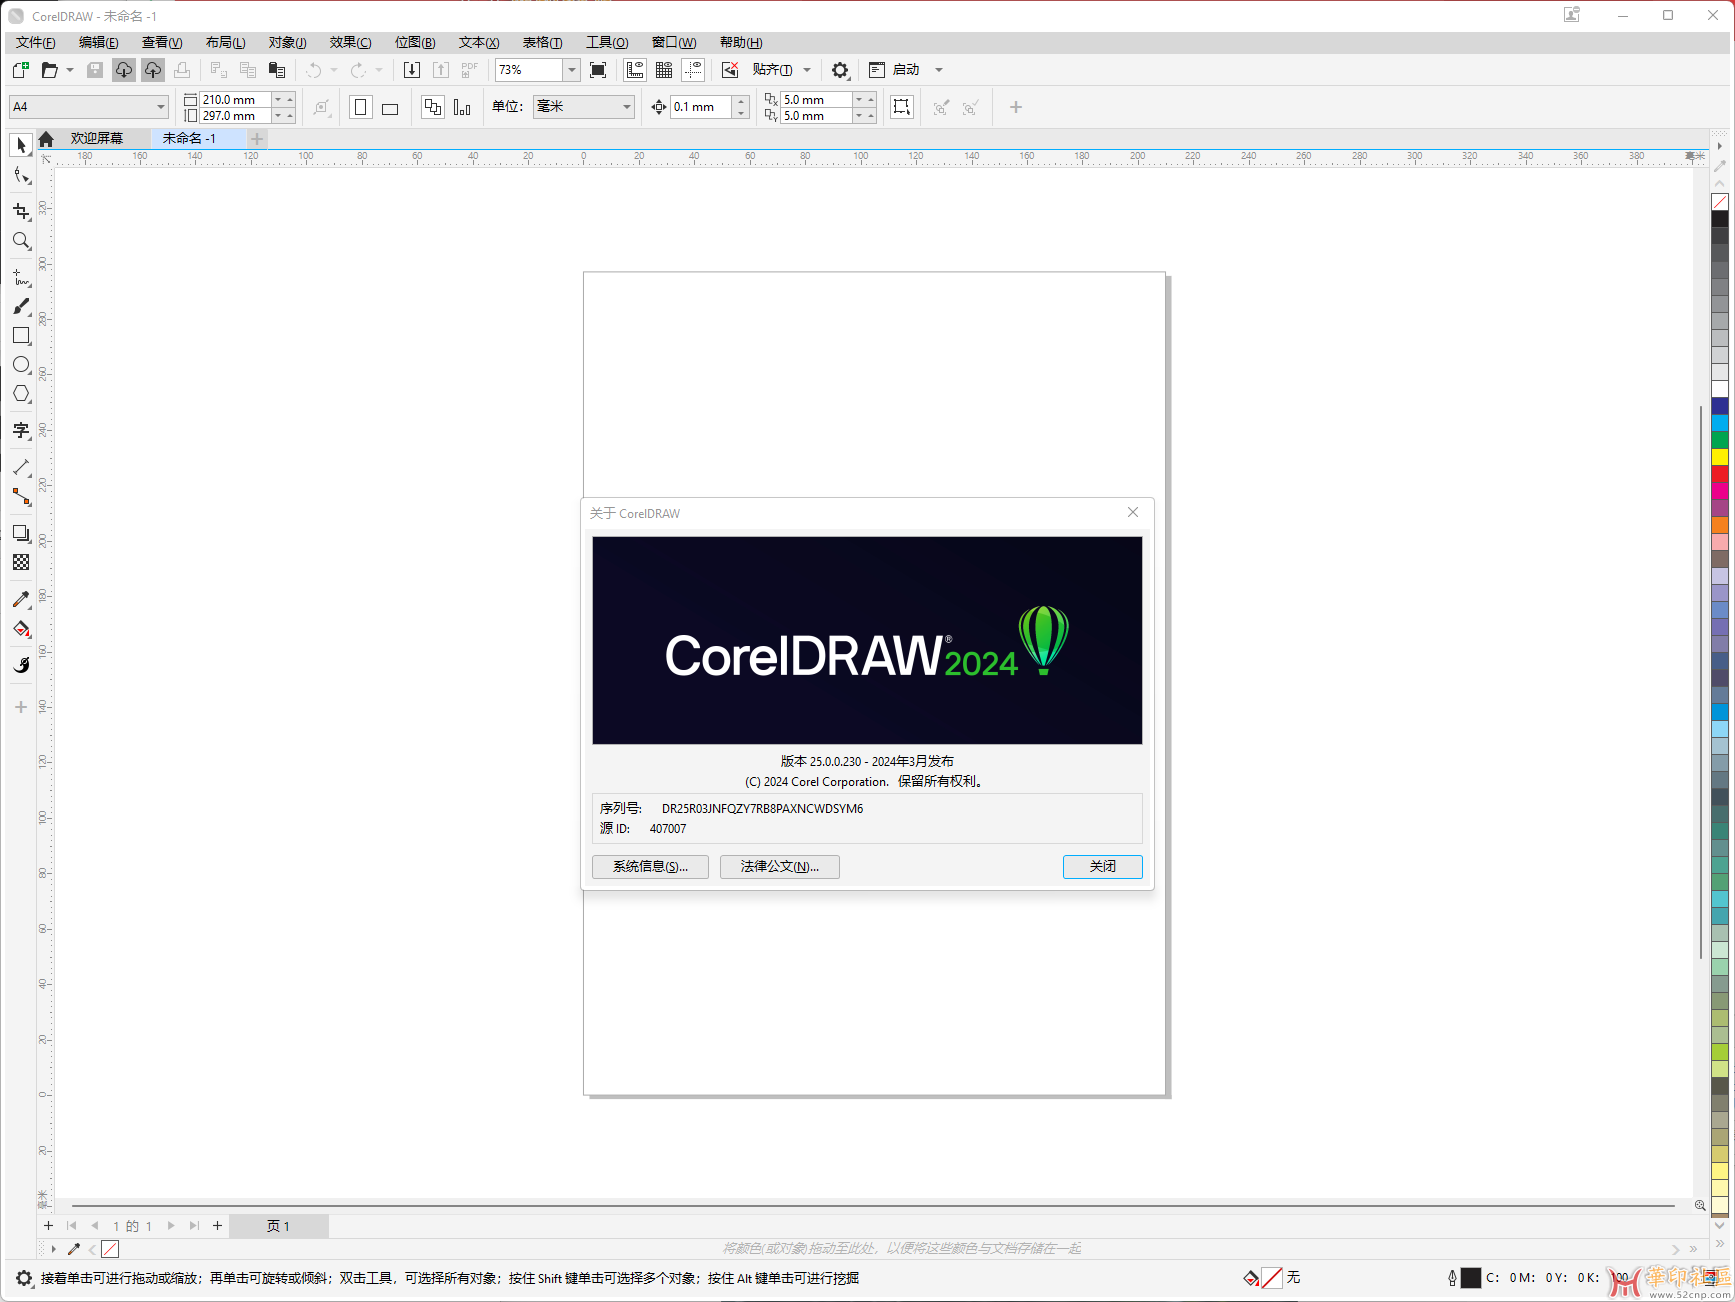Select the Text tool

point(21,431)
